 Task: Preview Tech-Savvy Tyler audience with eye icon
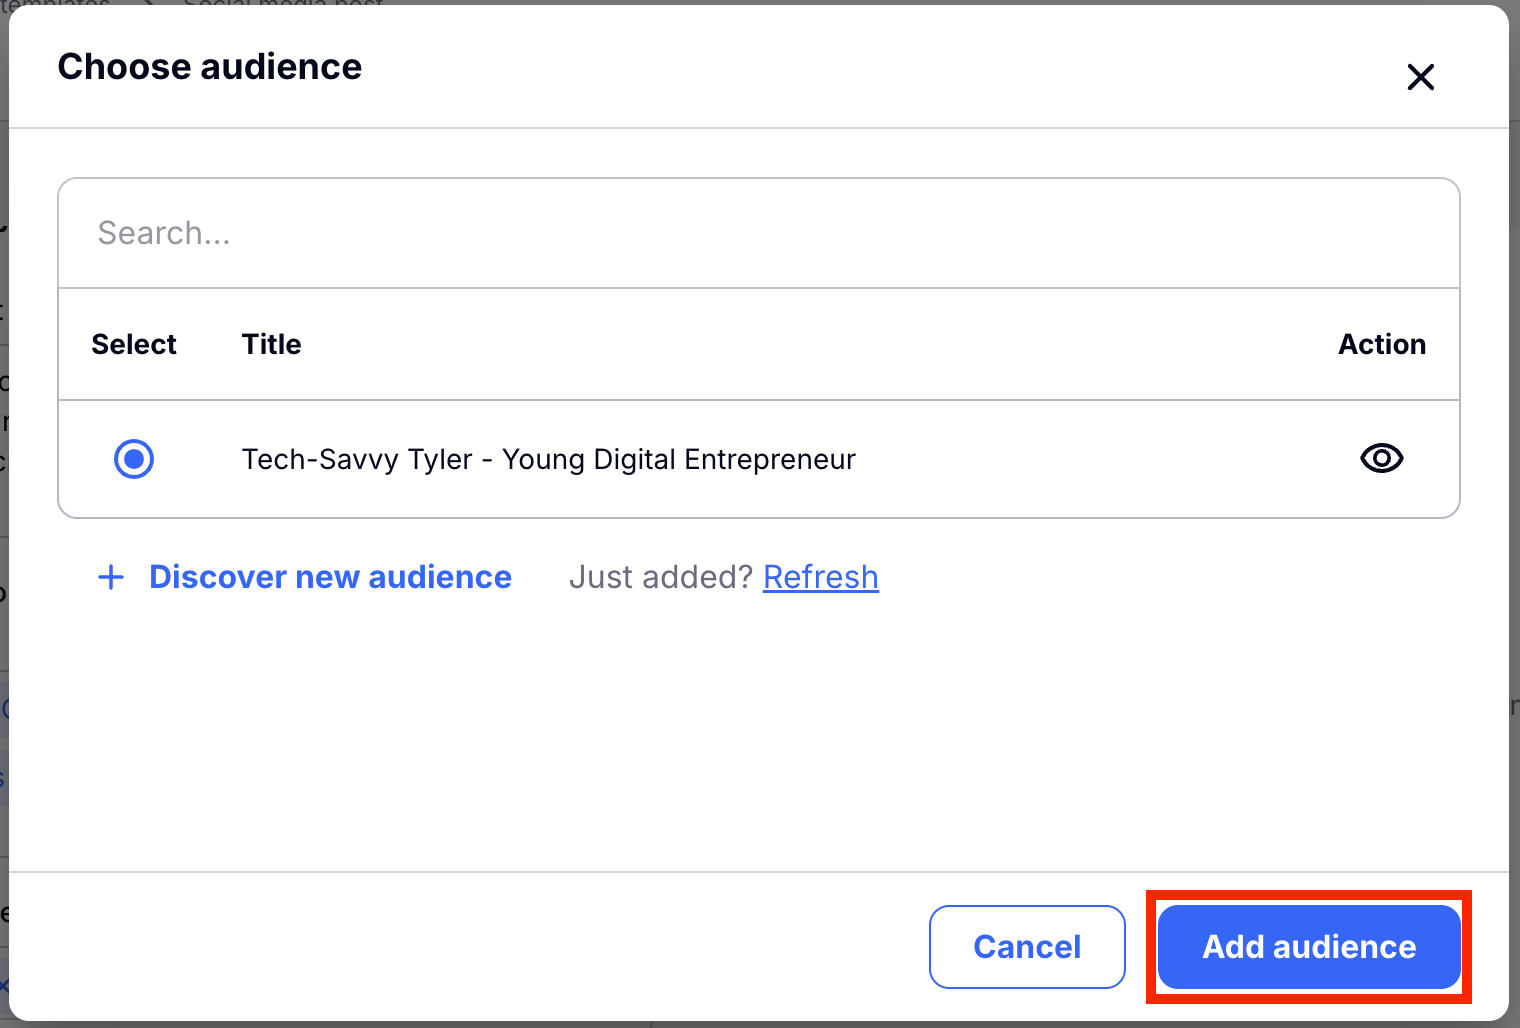click(x=1381, y=459)
